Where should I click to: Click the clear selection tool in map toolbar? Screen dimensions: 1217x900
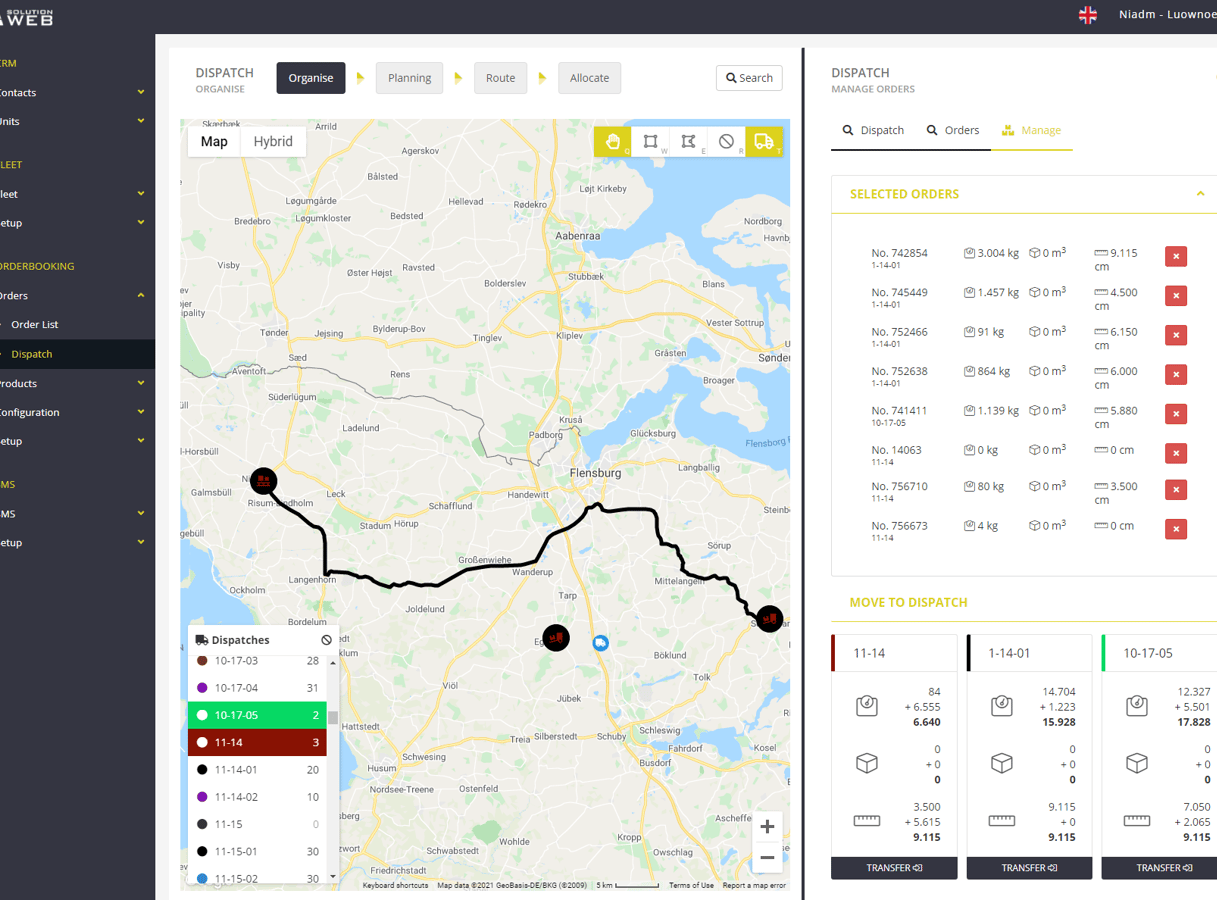click(x=726, y=142)
